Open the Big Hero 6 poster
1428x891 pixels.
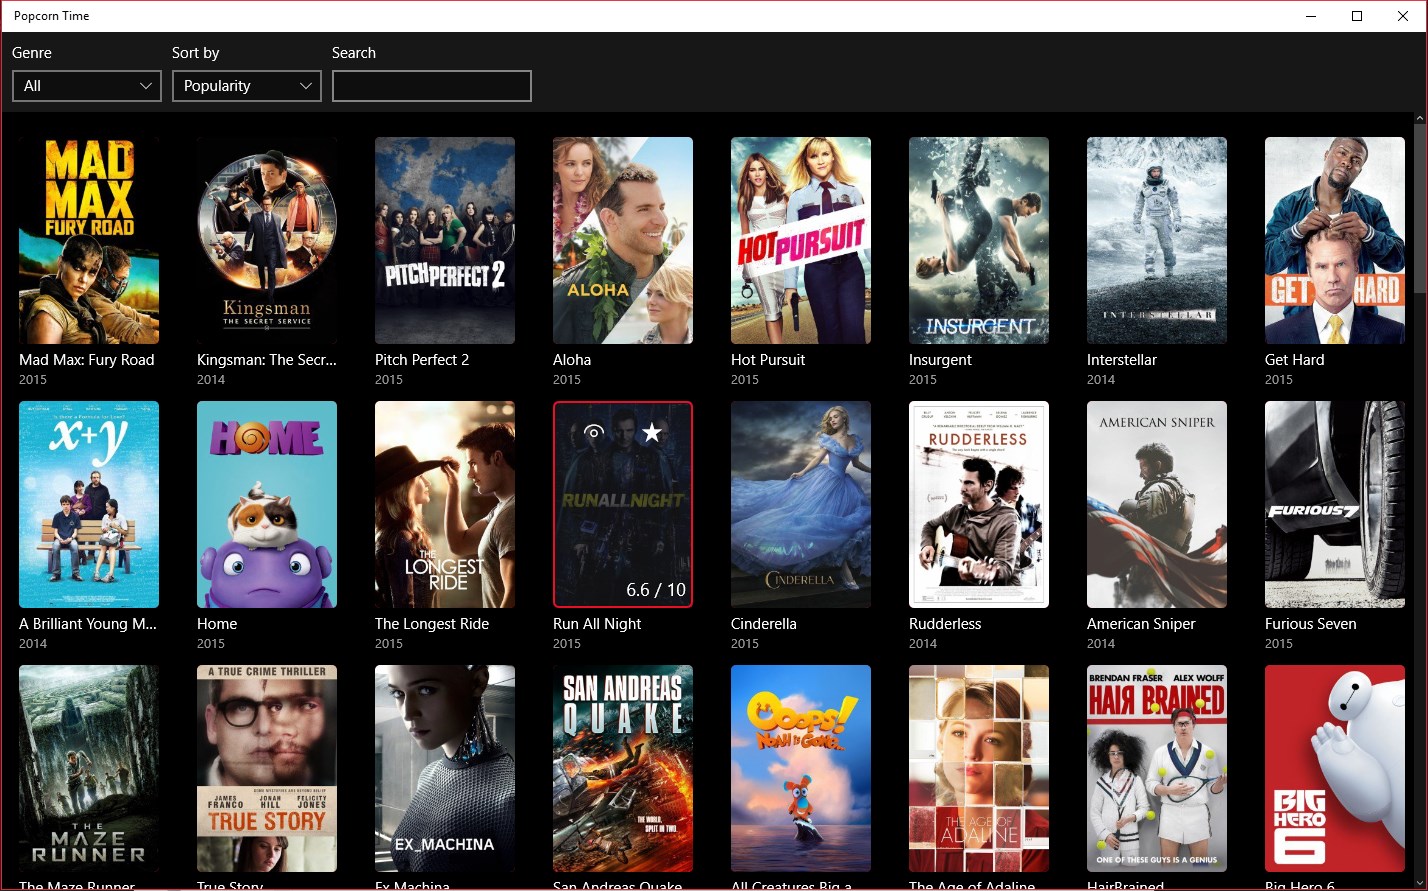click(x=1335, y=769)
